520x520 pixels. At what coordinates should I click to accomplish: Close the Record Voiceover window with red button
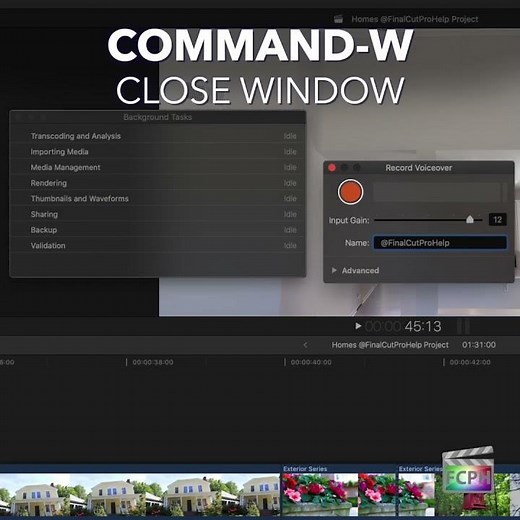click(x=332, y=168)
